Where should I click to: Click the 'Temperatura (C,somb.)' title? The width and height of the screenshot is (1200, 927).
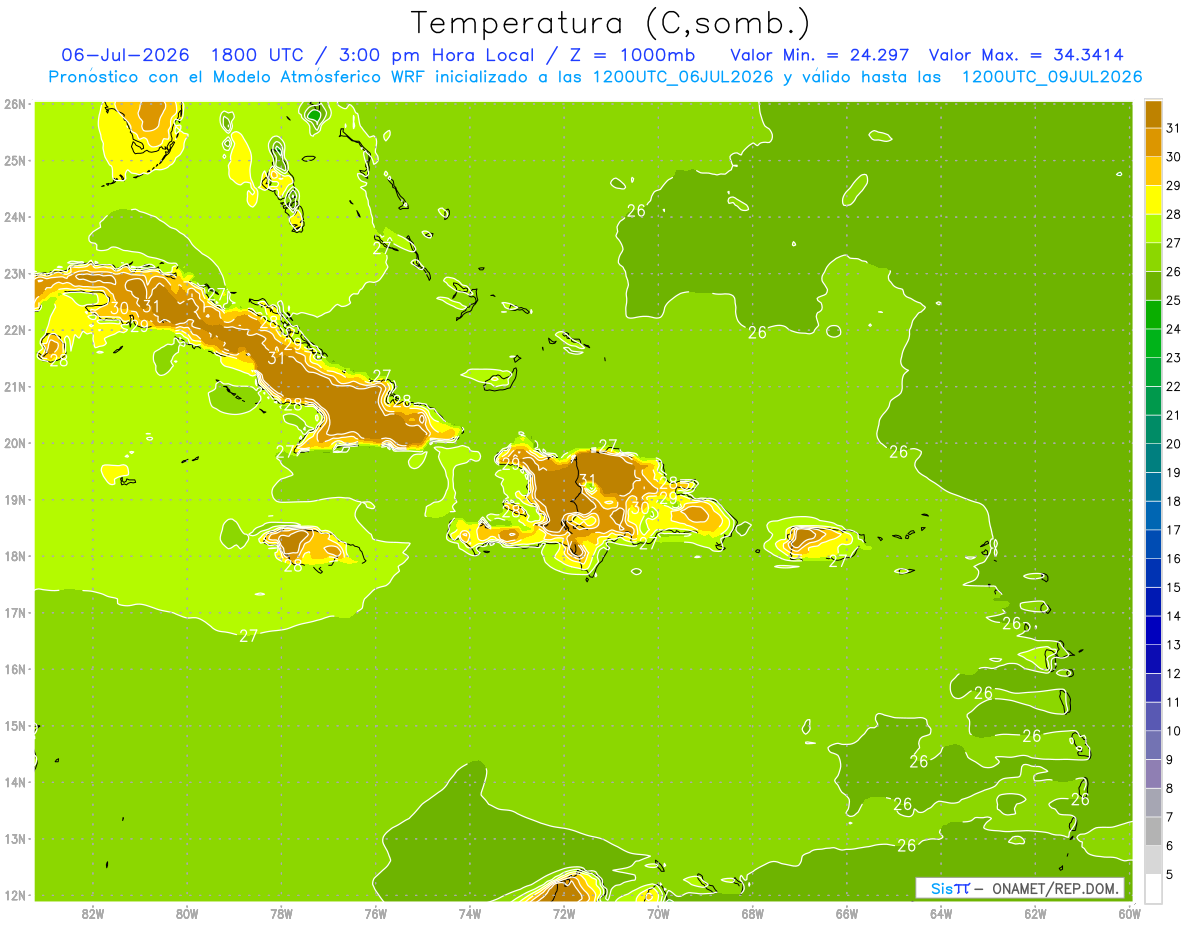tap(611, 22)
